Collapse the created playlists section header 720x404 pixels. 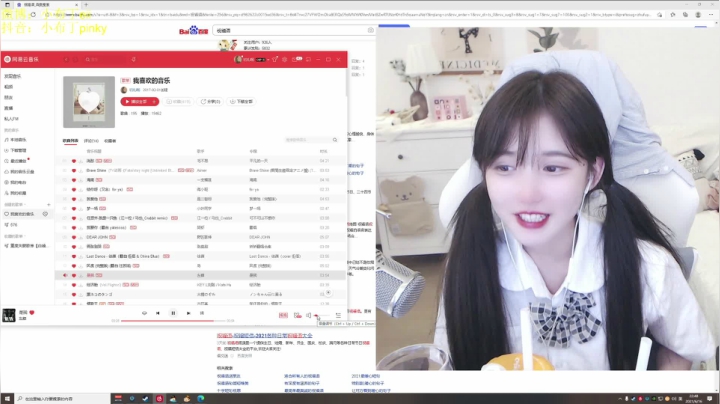point(15,204)
